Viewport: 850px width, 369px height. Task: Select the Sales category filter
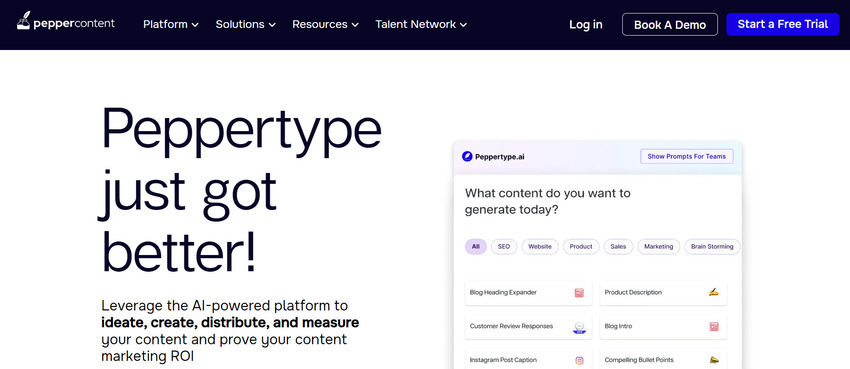618,247
